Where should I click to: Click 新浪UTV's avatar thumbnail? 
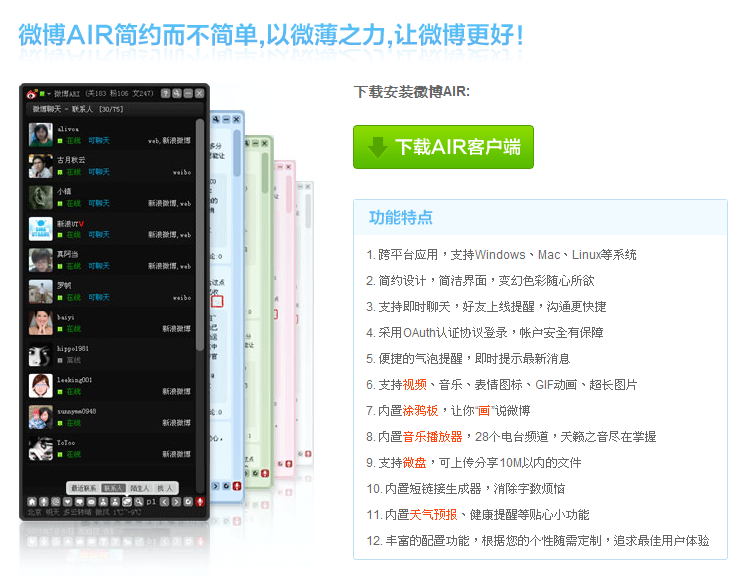[x=40, y=229]
